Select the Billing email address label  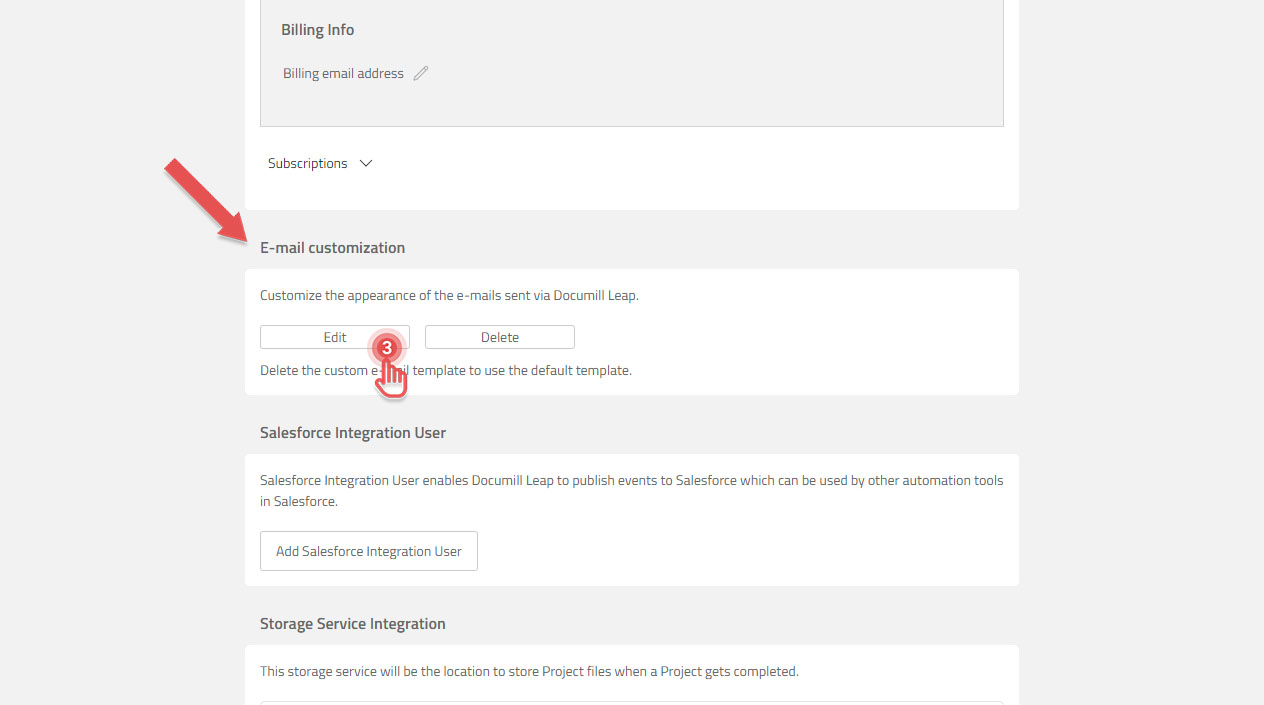(343, 72)
